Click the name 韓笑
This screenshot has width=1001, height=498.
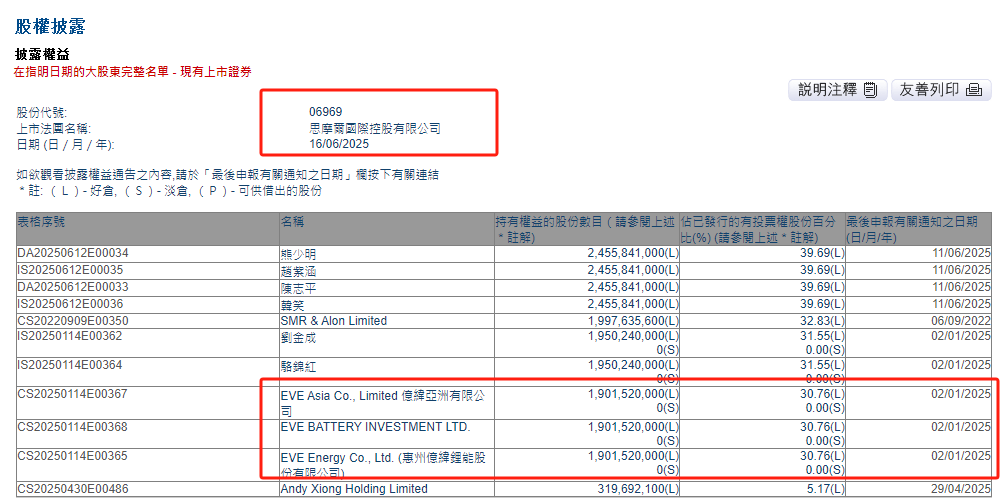(292, 305)
